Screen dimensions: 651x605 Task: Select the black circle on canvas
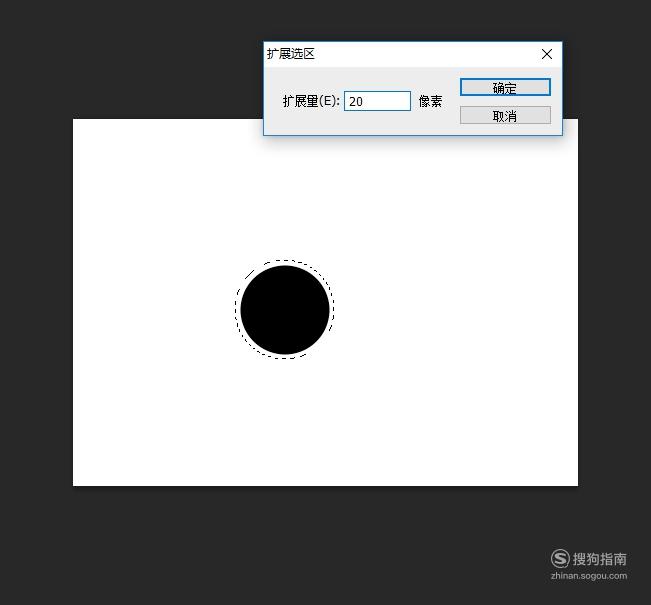click(x=285, y=310)
